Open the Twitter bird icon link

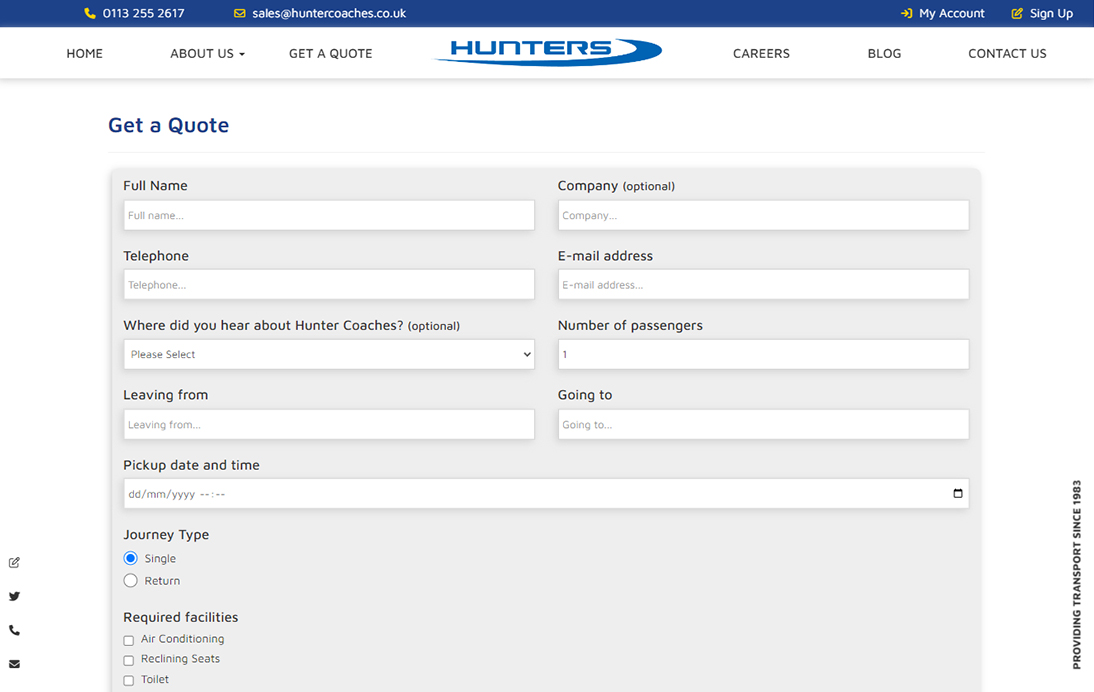[x=14, y=597]
